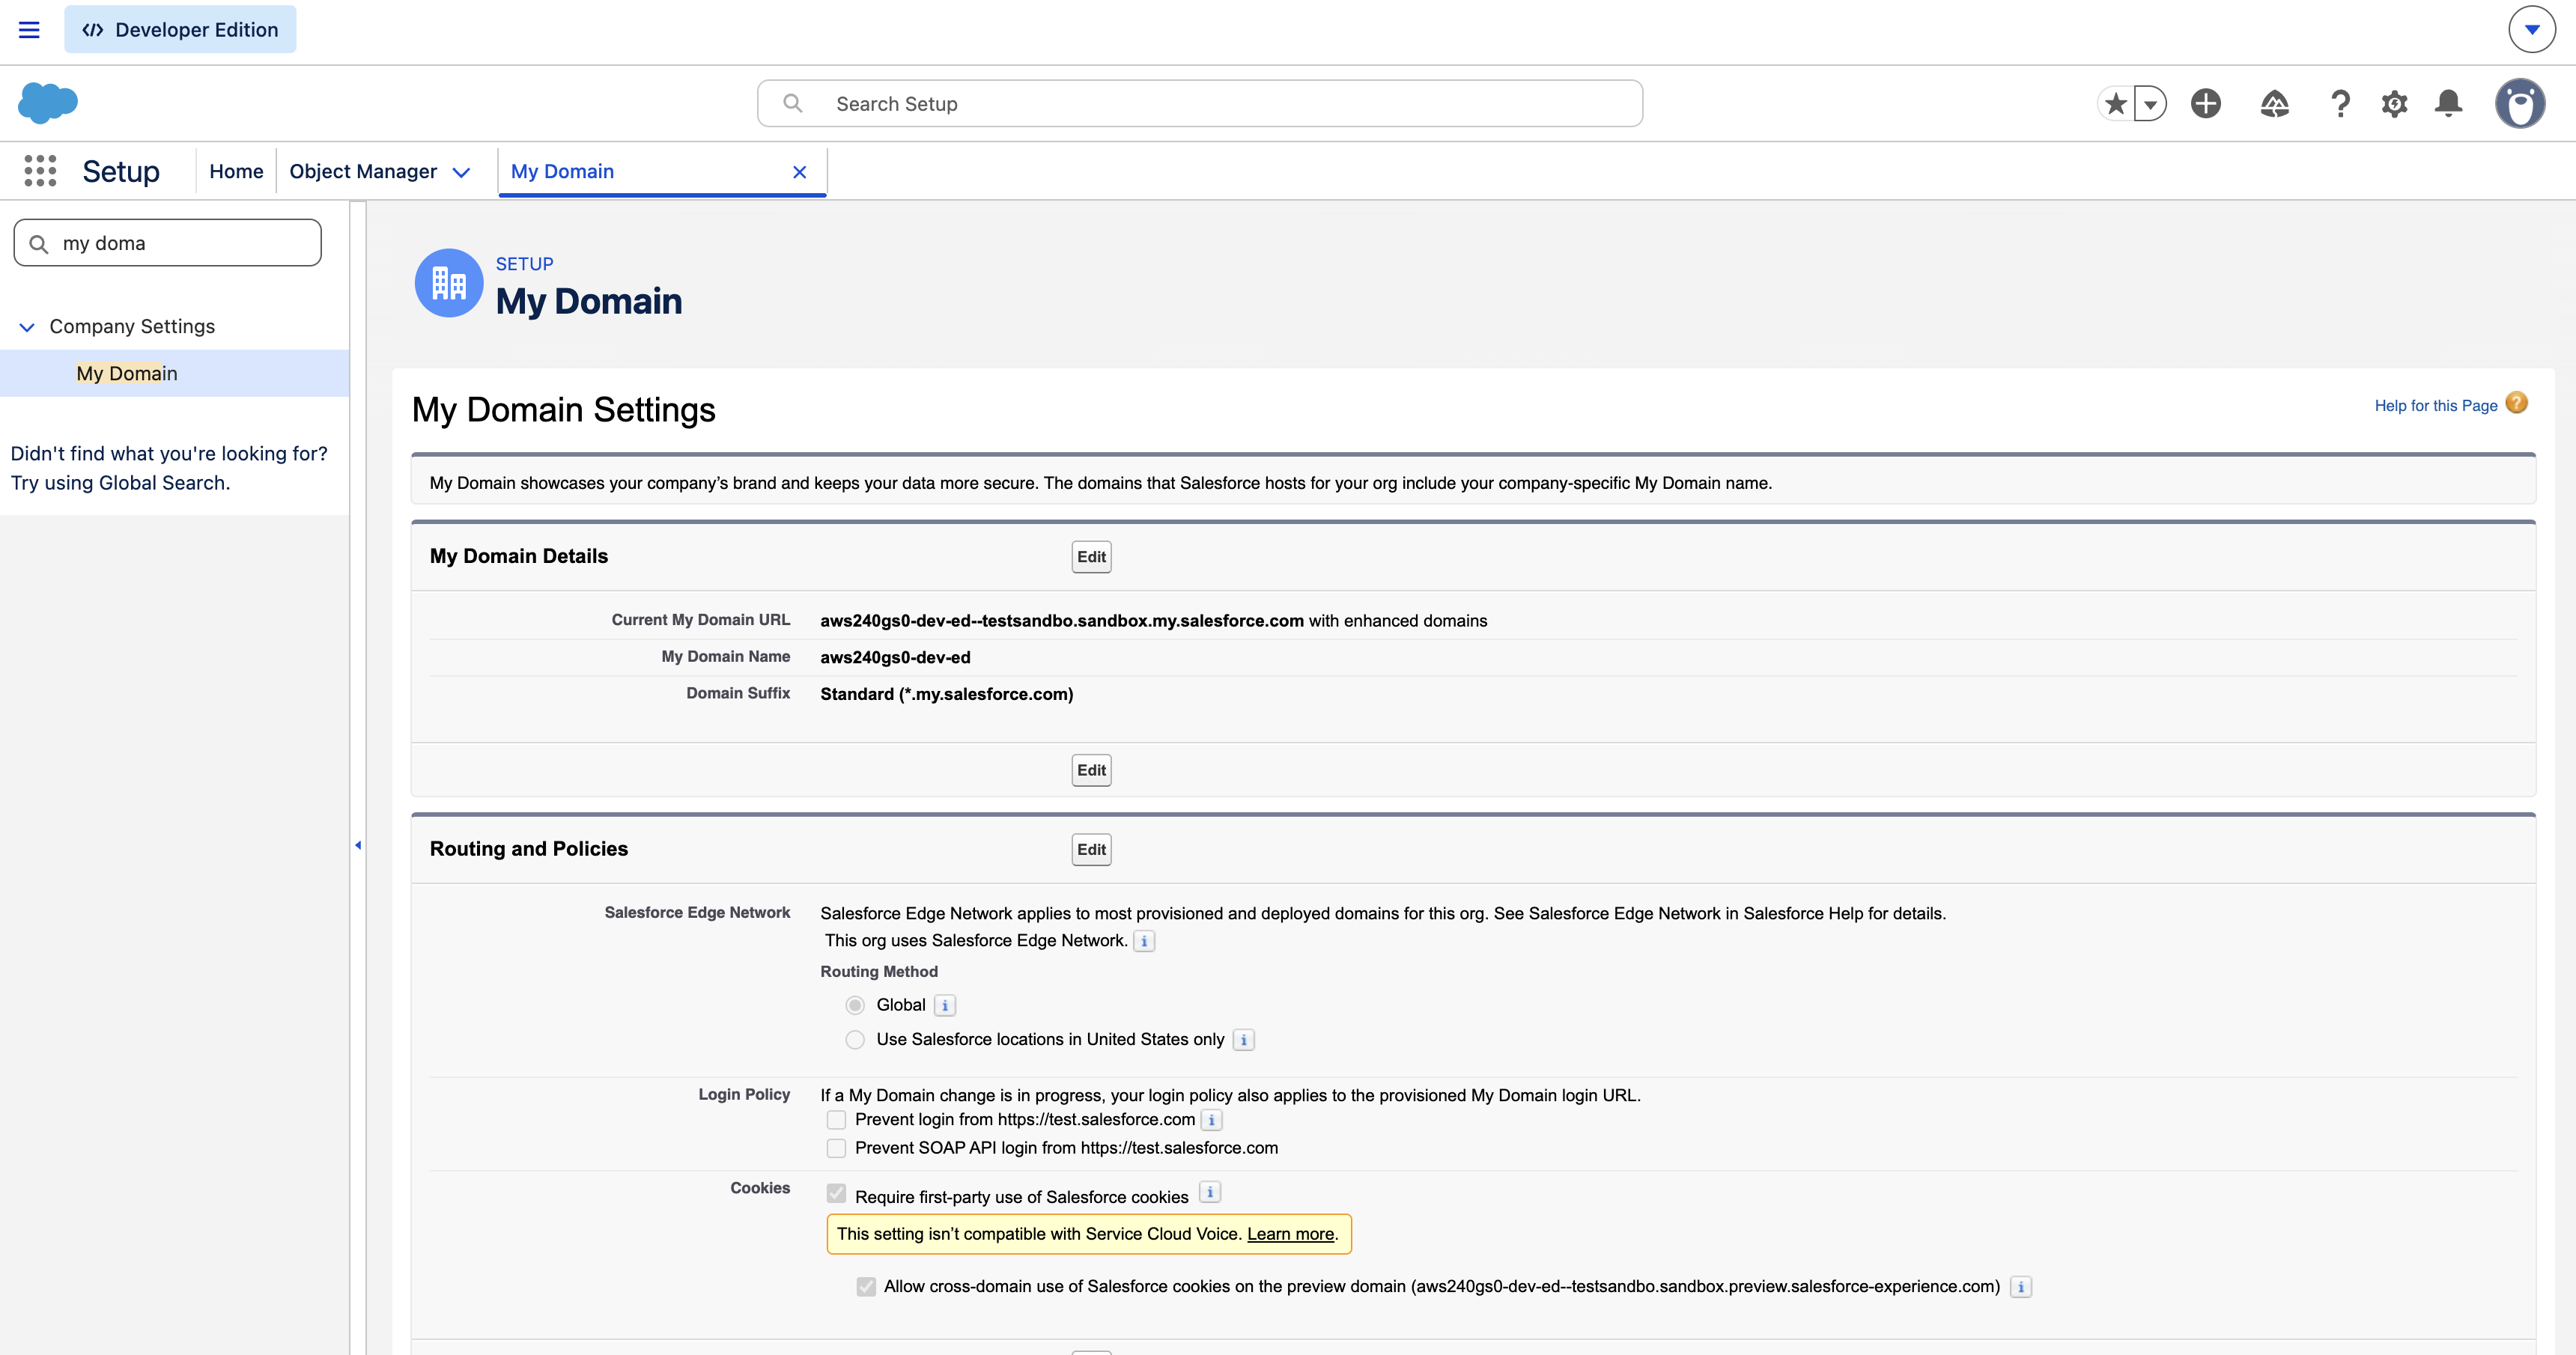Check Prevent SOAP API login checkbox
Screen dimensions: 2576x1355
pos(836,1148)
